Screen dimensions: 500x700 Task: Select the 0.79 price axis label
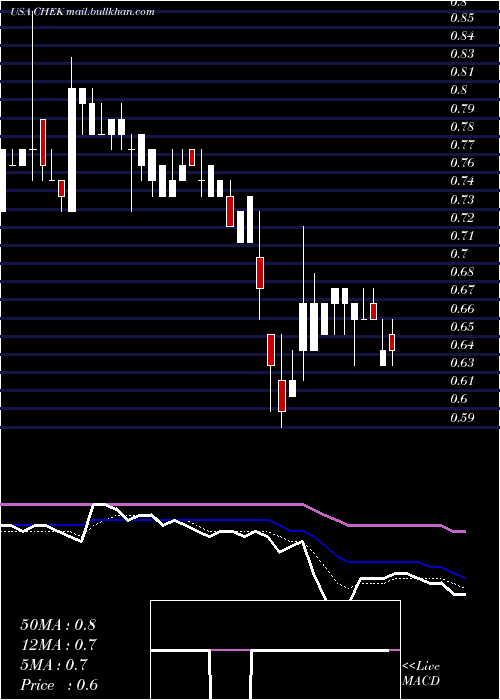coord(461,108)
